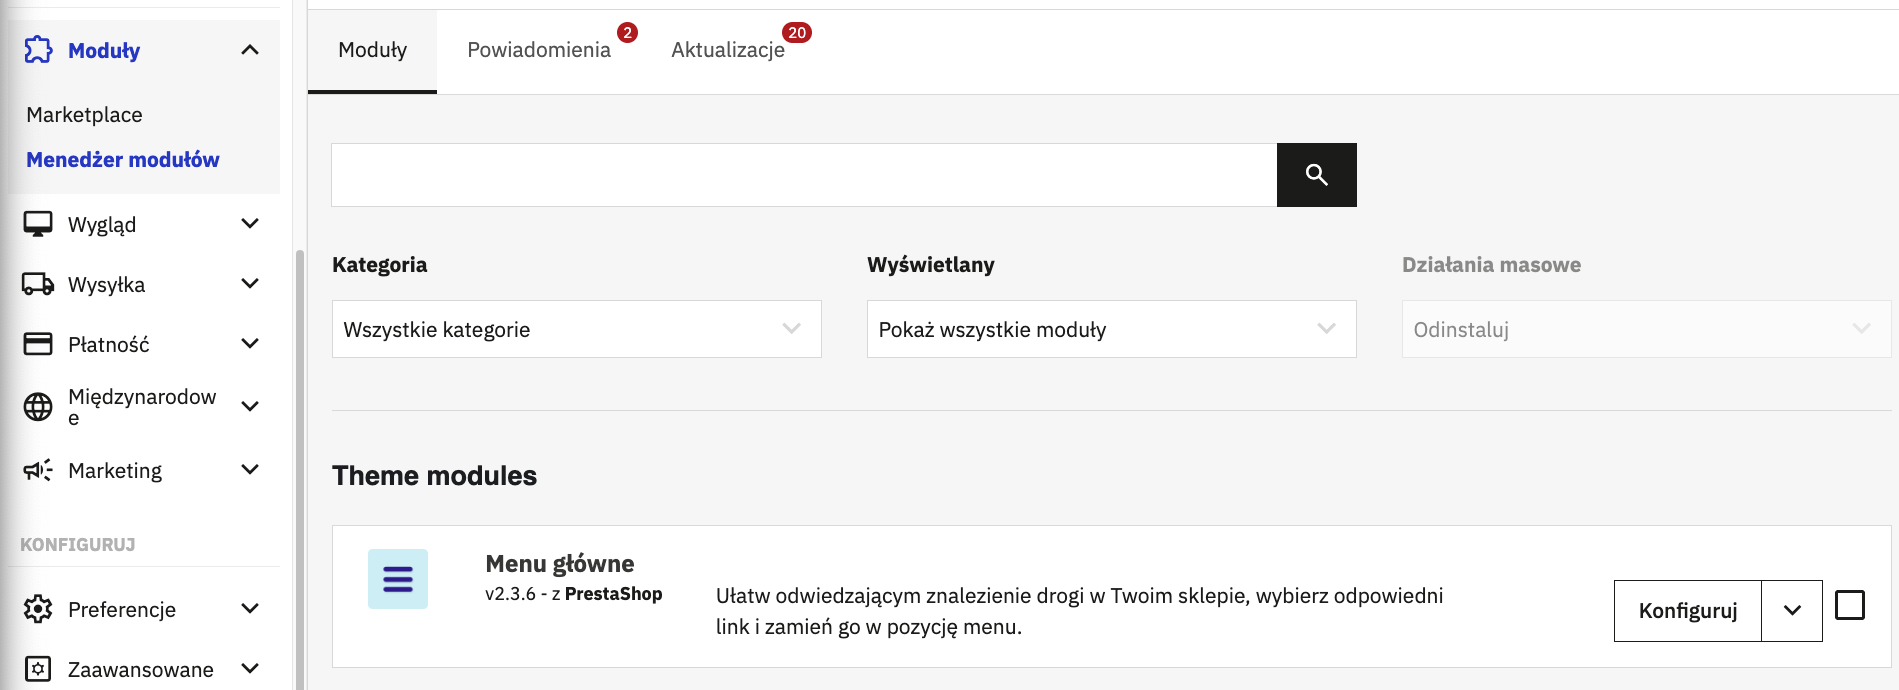Click the Konfiguruj button for Menu główne
The width and height of the screenshot is (1899, 690).
[x=1688, y=611]
